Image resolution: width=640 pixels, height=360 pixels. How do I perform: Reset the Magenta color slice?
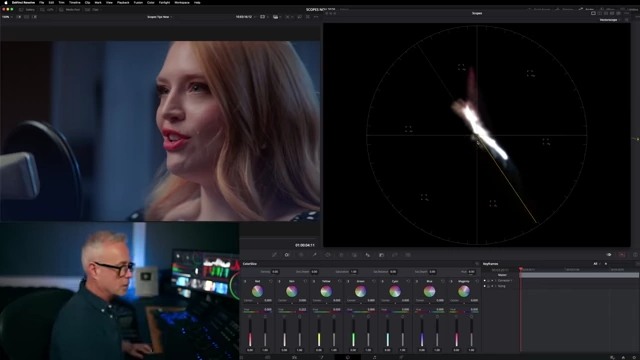coord(477,281)
